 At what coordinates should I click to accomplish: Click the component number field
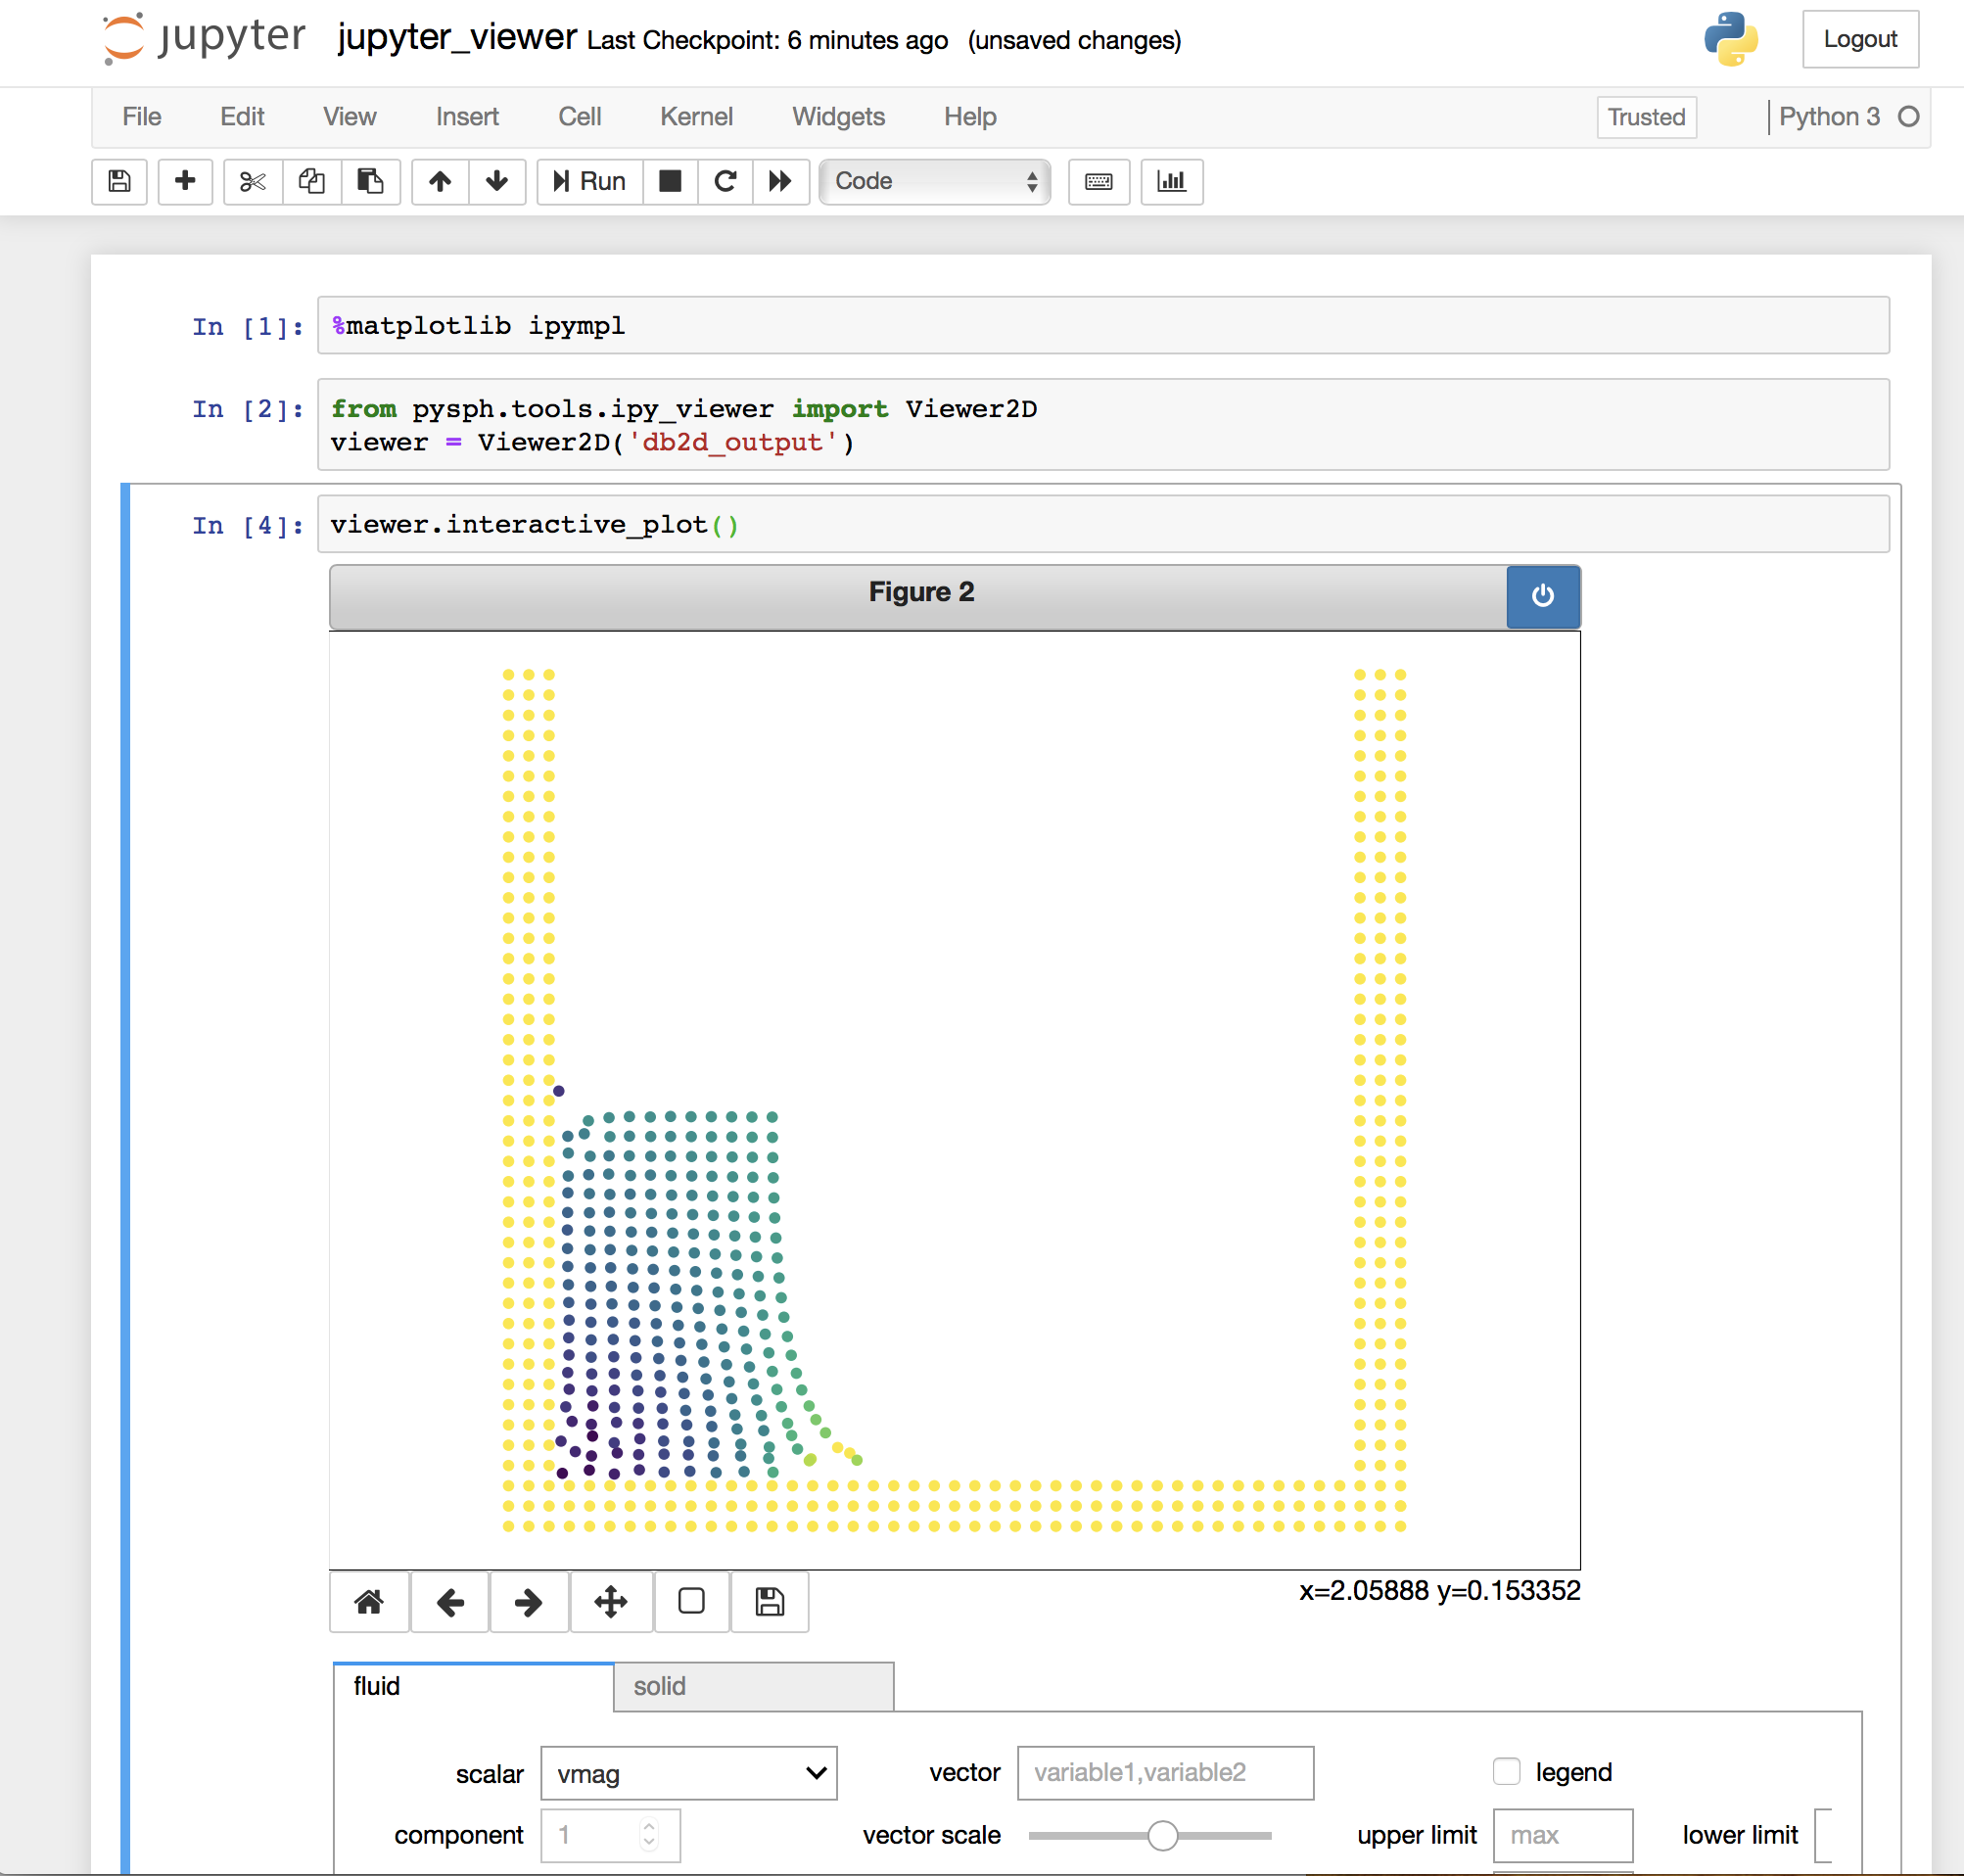pyautogui.click(x=610, y=1835)
